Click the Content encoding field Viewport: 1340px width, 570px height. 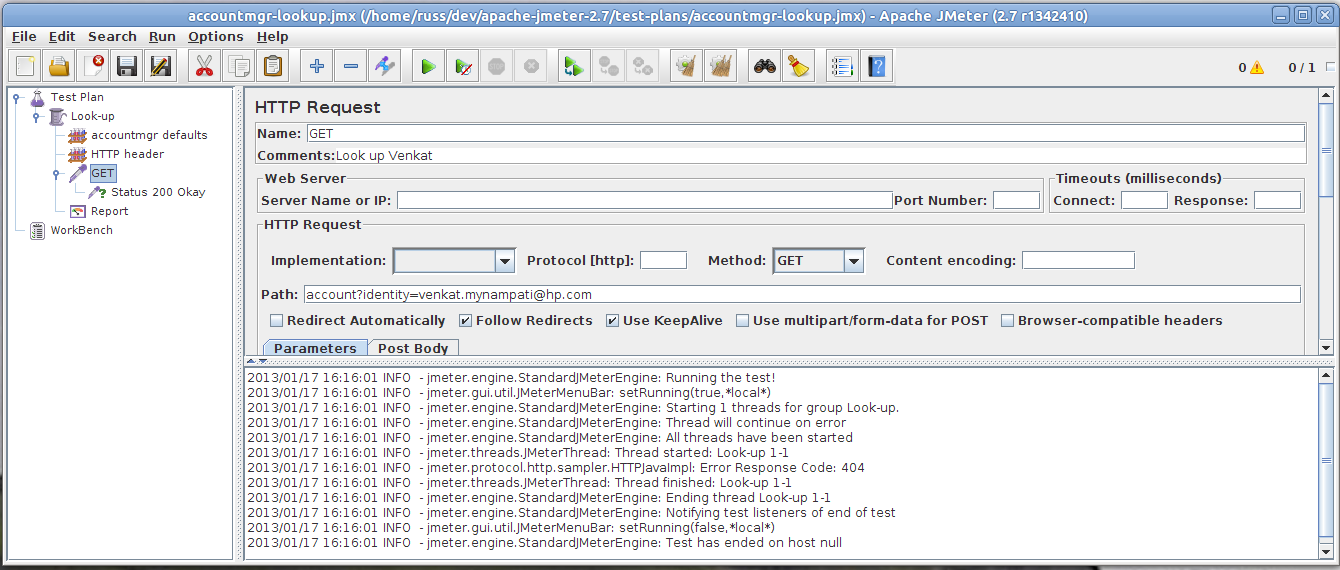[1078, 260]
